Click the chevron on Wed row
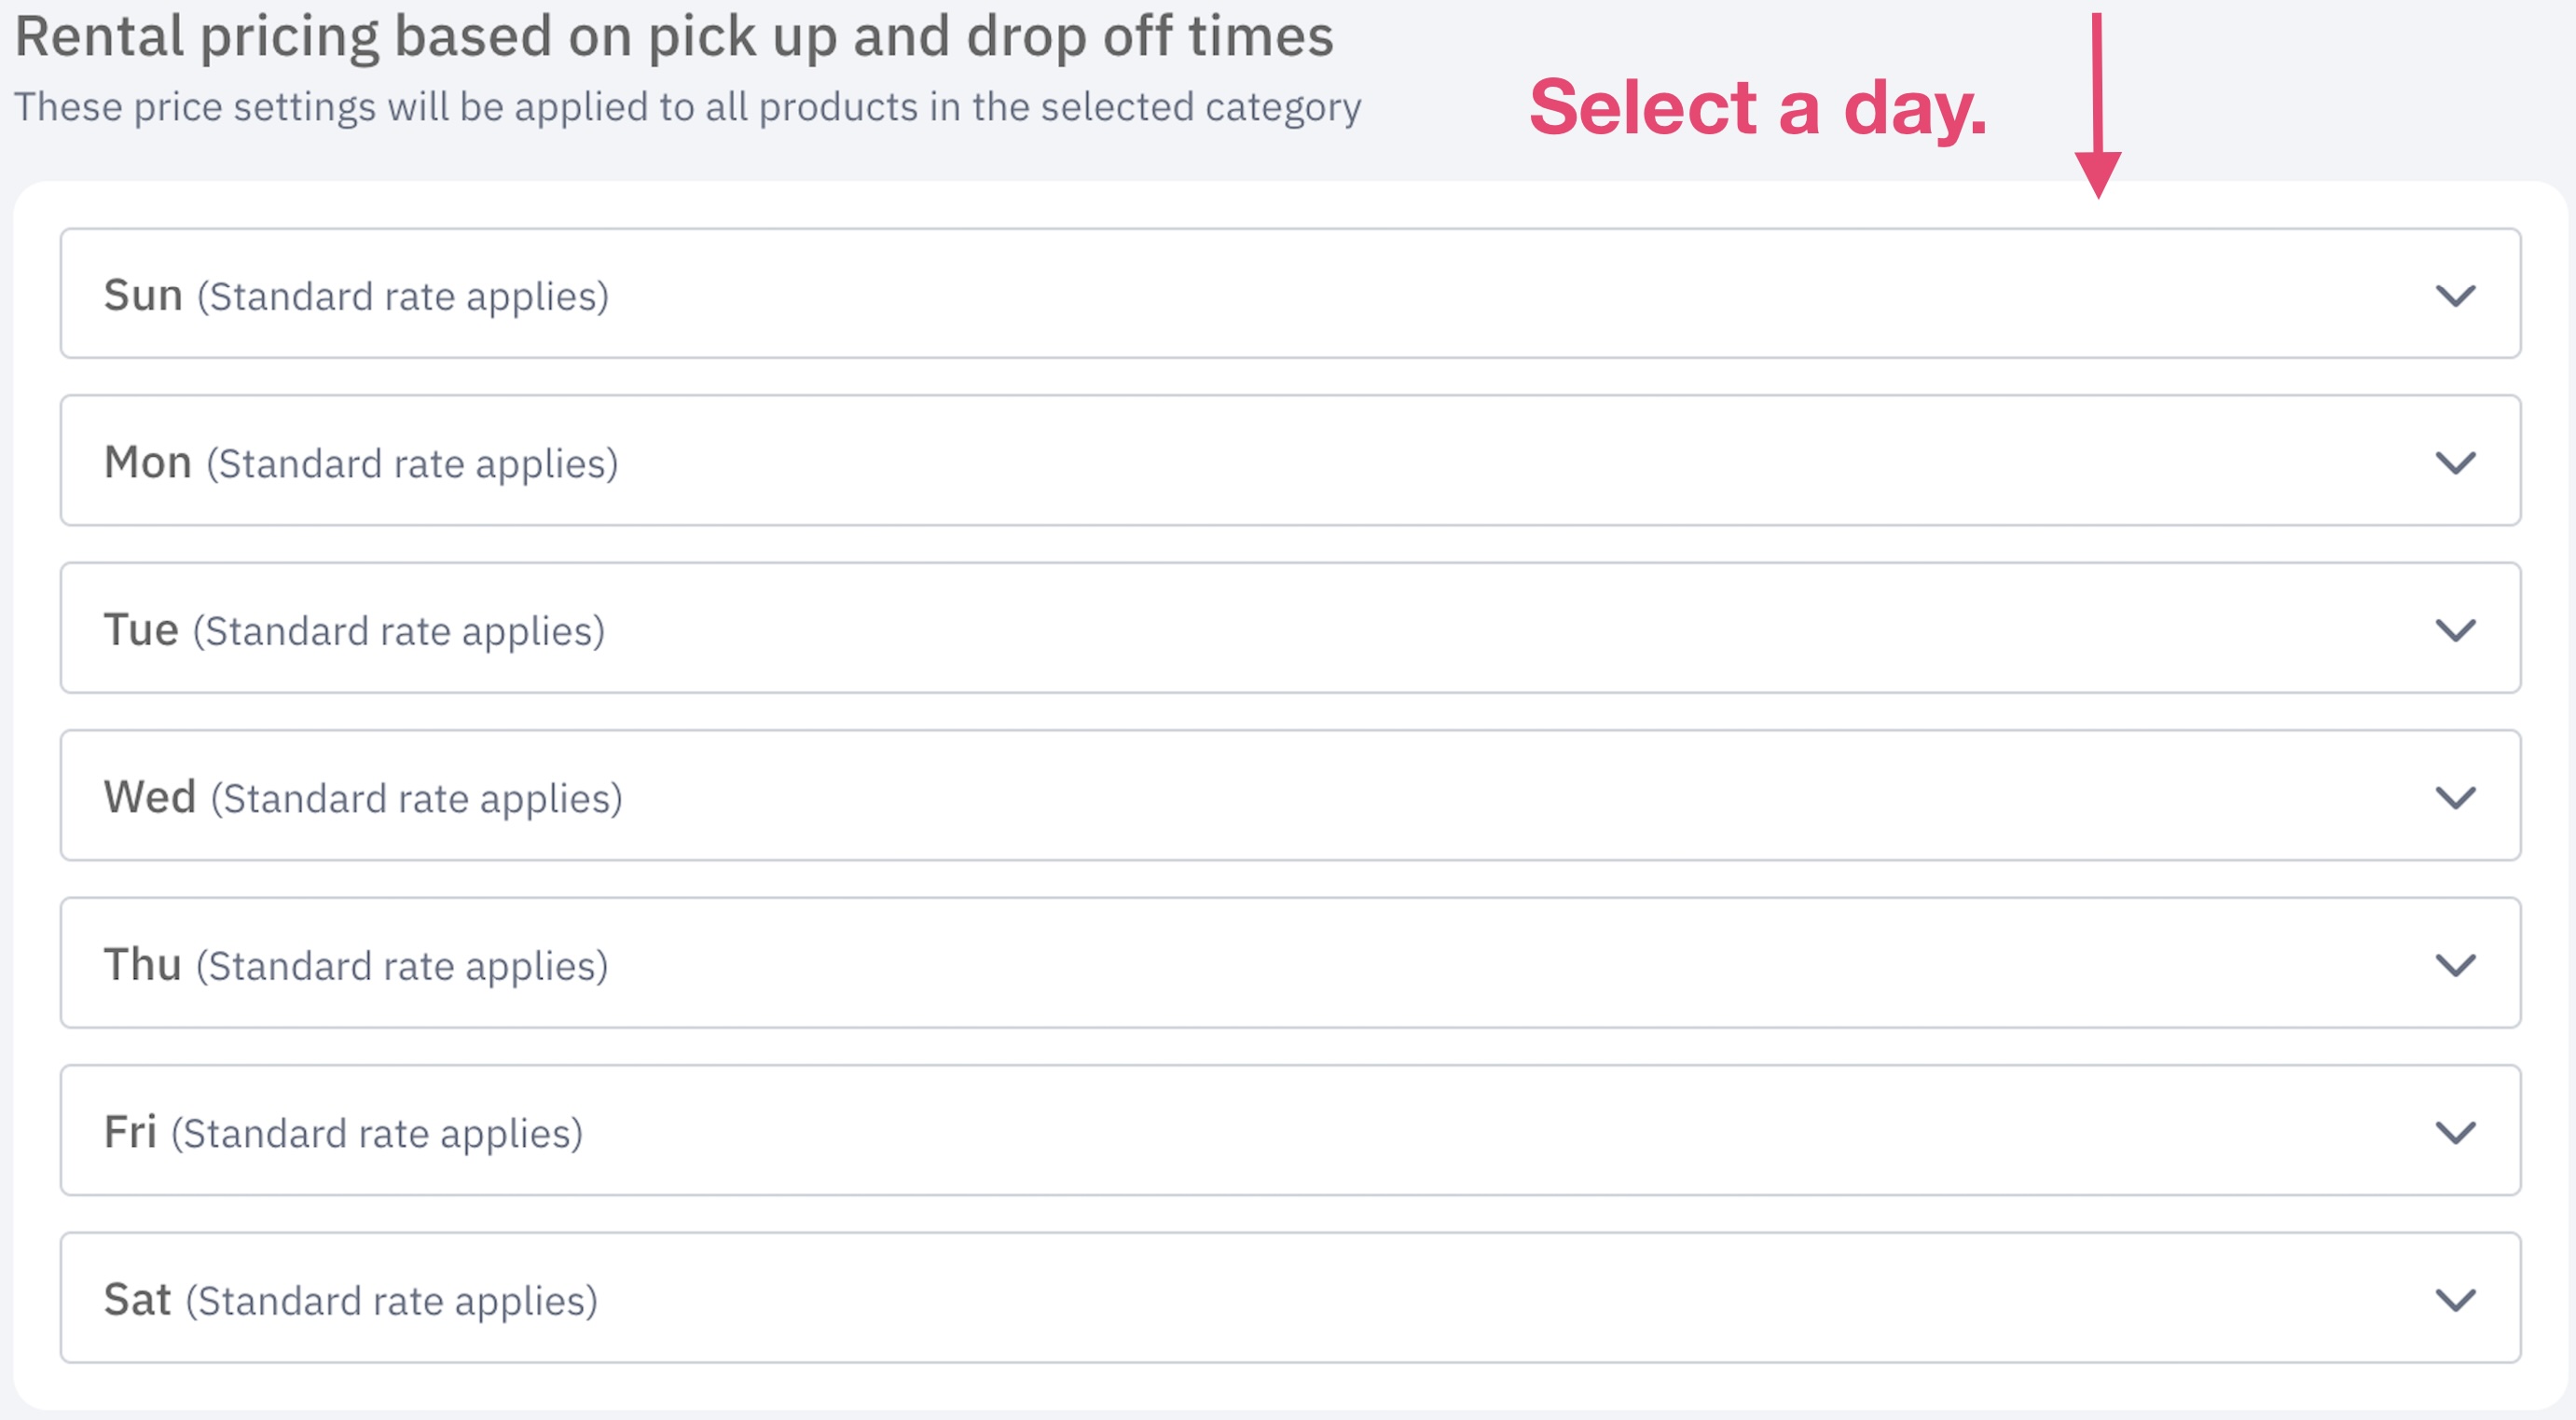Screen dimensions: 2576x1420 (x=2455, y=798)
